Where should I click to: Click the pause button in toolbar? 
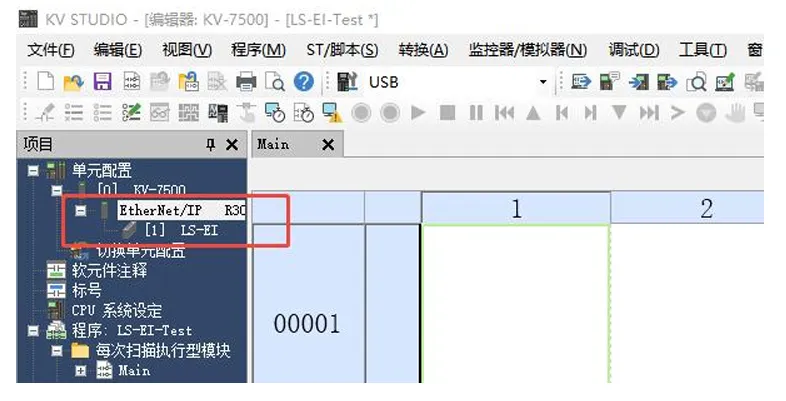476,113
